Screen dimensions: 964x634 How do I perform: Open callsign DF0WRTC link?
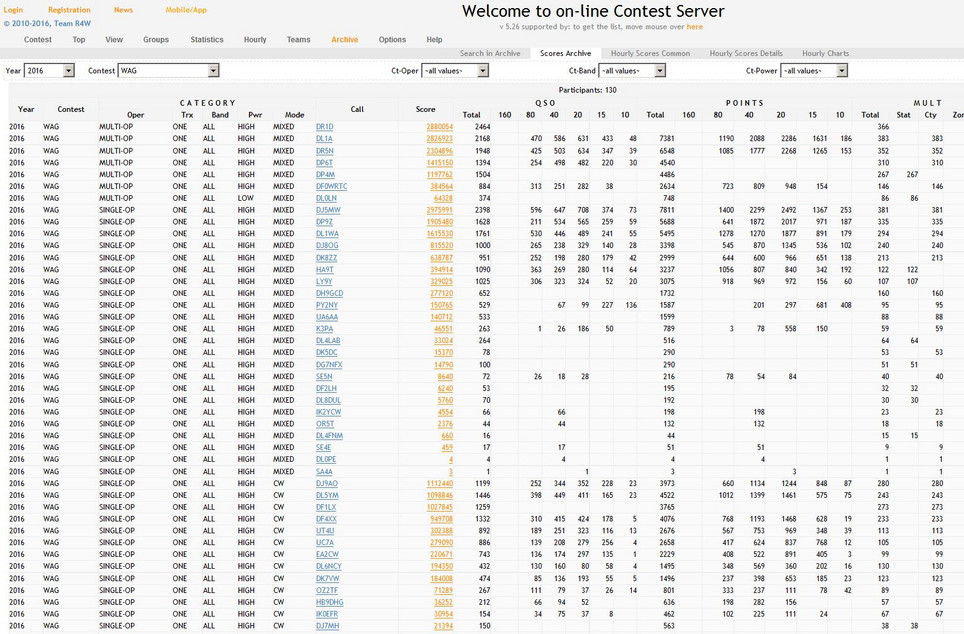tap(331, 186)
